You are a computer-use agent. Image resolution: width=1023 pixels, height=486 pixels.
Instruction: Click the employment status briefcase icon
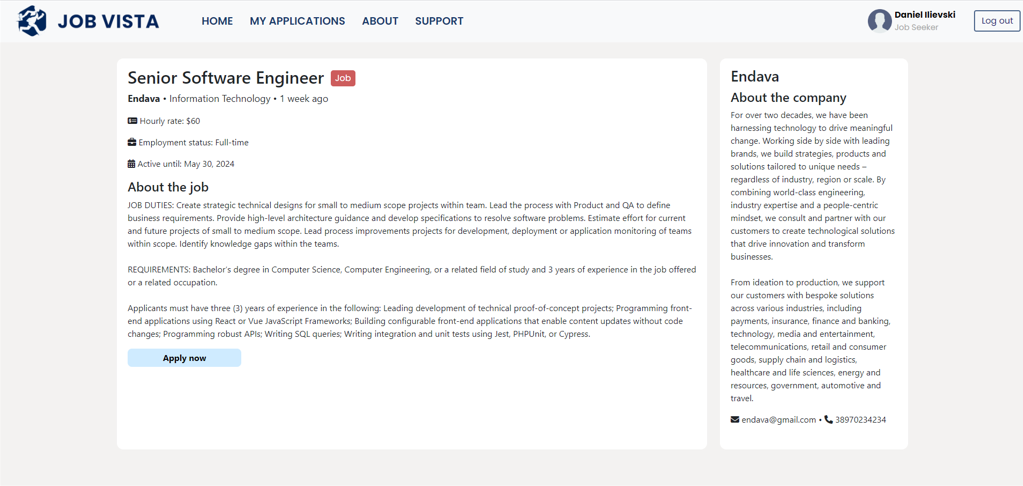pos(132,142)
